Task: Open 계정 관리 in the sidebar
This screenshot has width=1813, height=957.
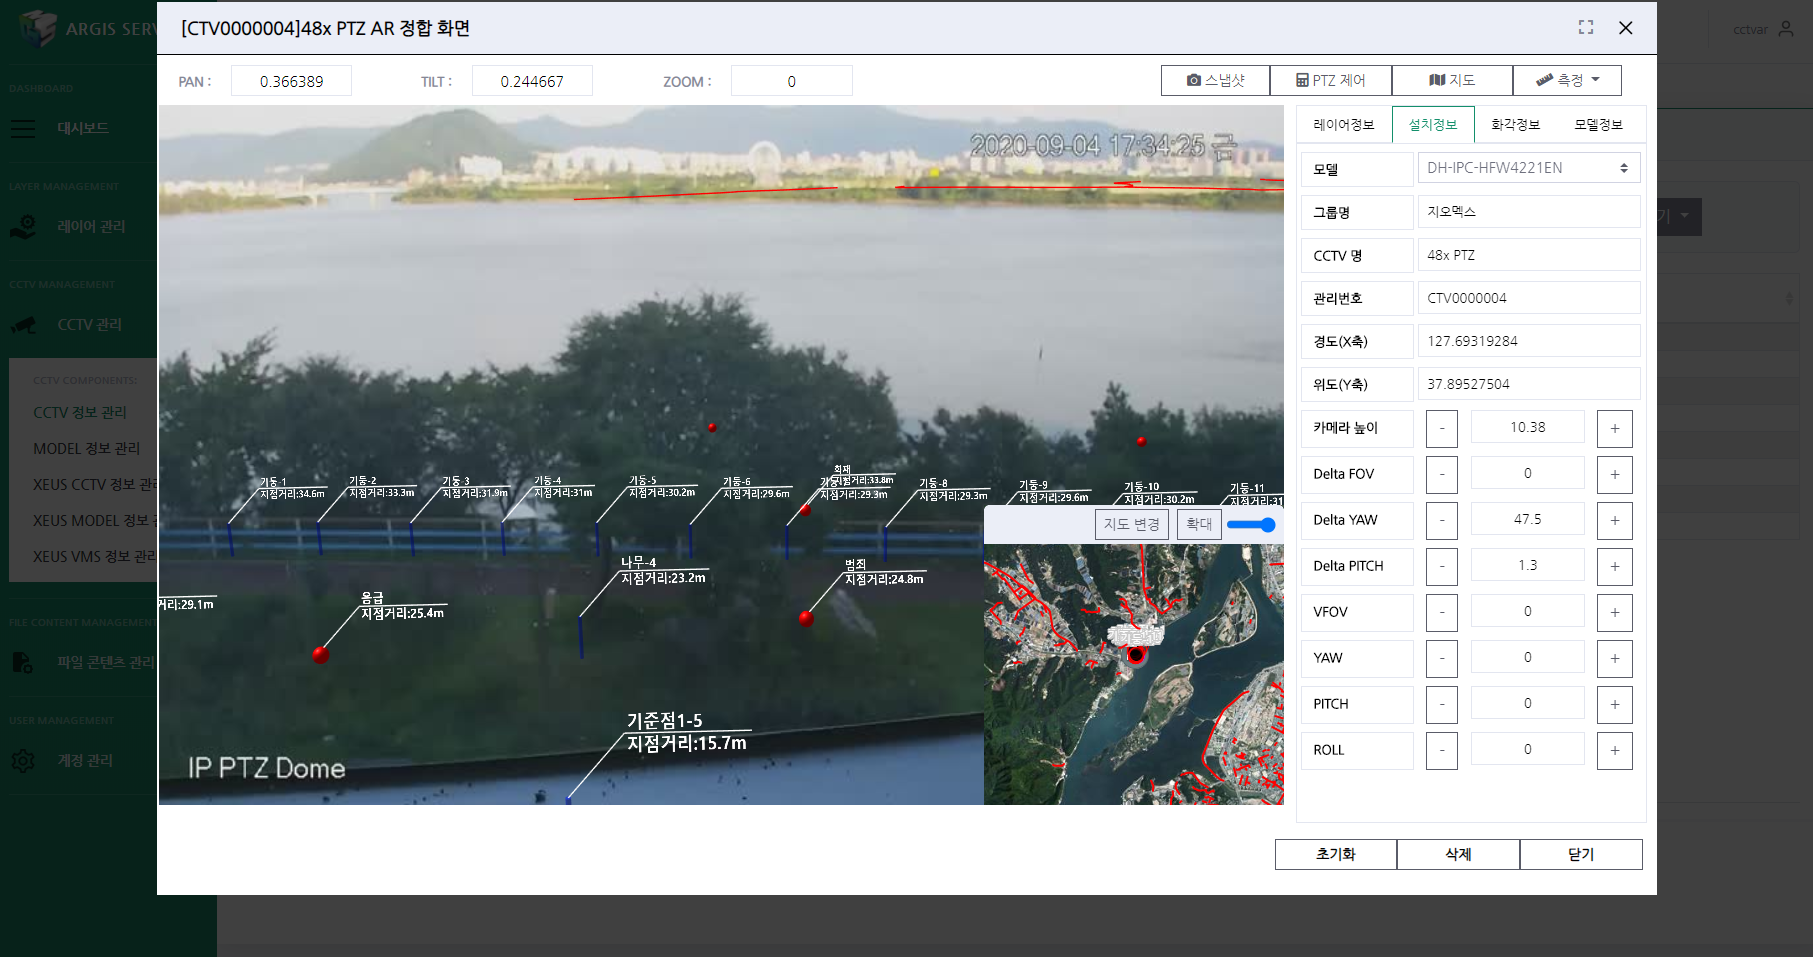Action: coord(85,760)
